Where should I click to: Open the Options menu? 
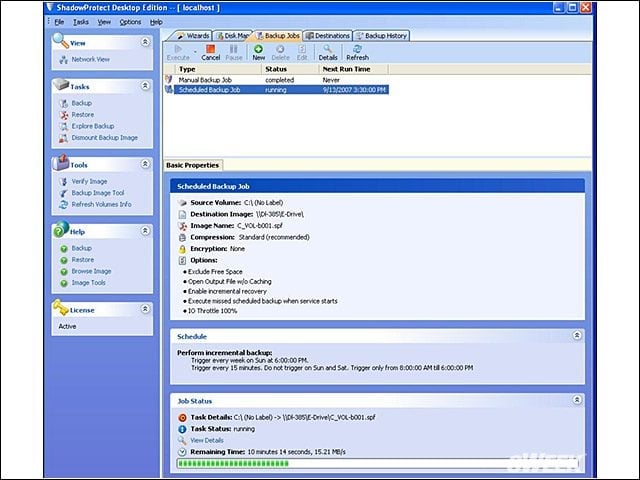coord(130,22)
